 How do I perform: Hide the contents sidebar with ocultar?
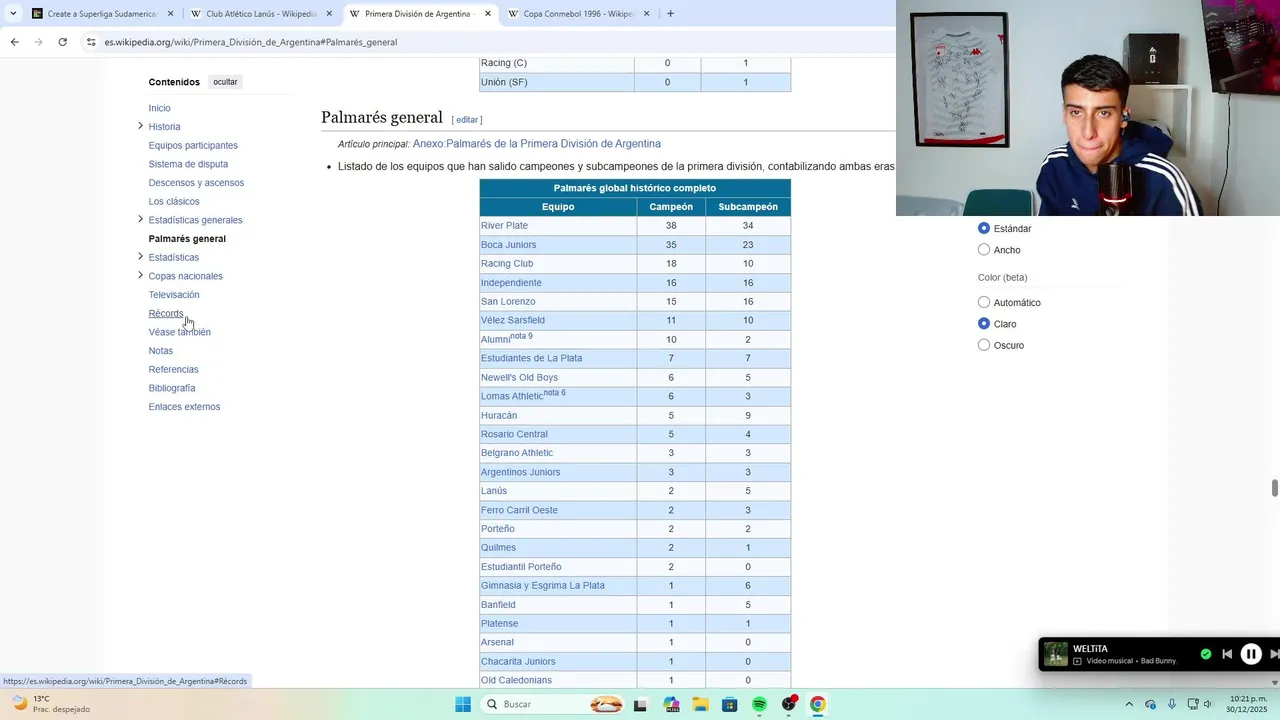pos(225,82)
